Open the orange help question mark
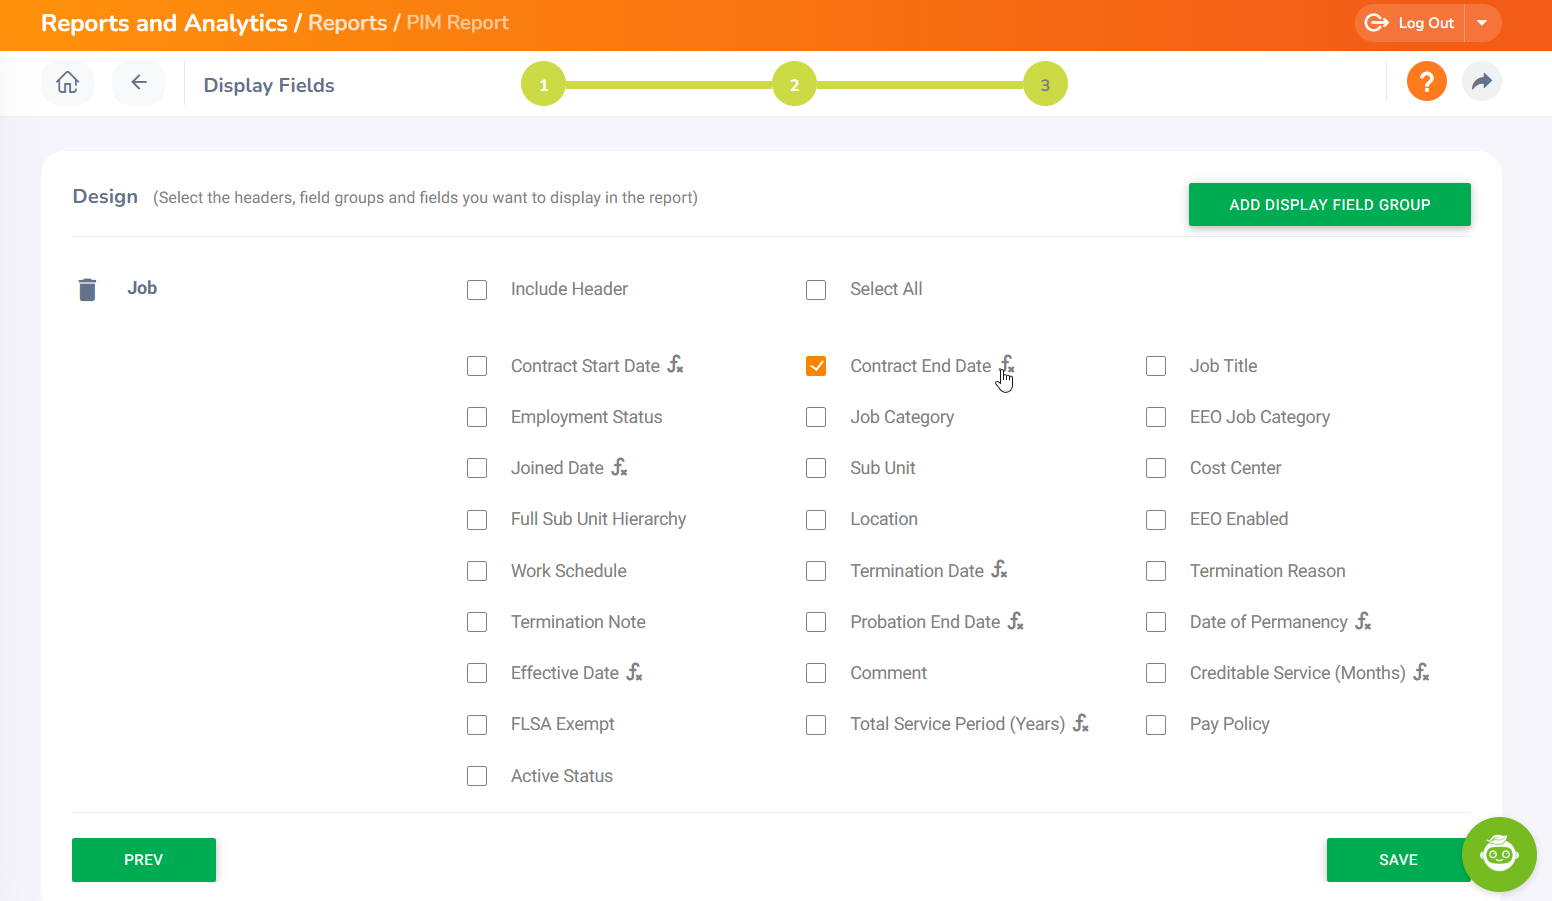 click(1426, 82)
